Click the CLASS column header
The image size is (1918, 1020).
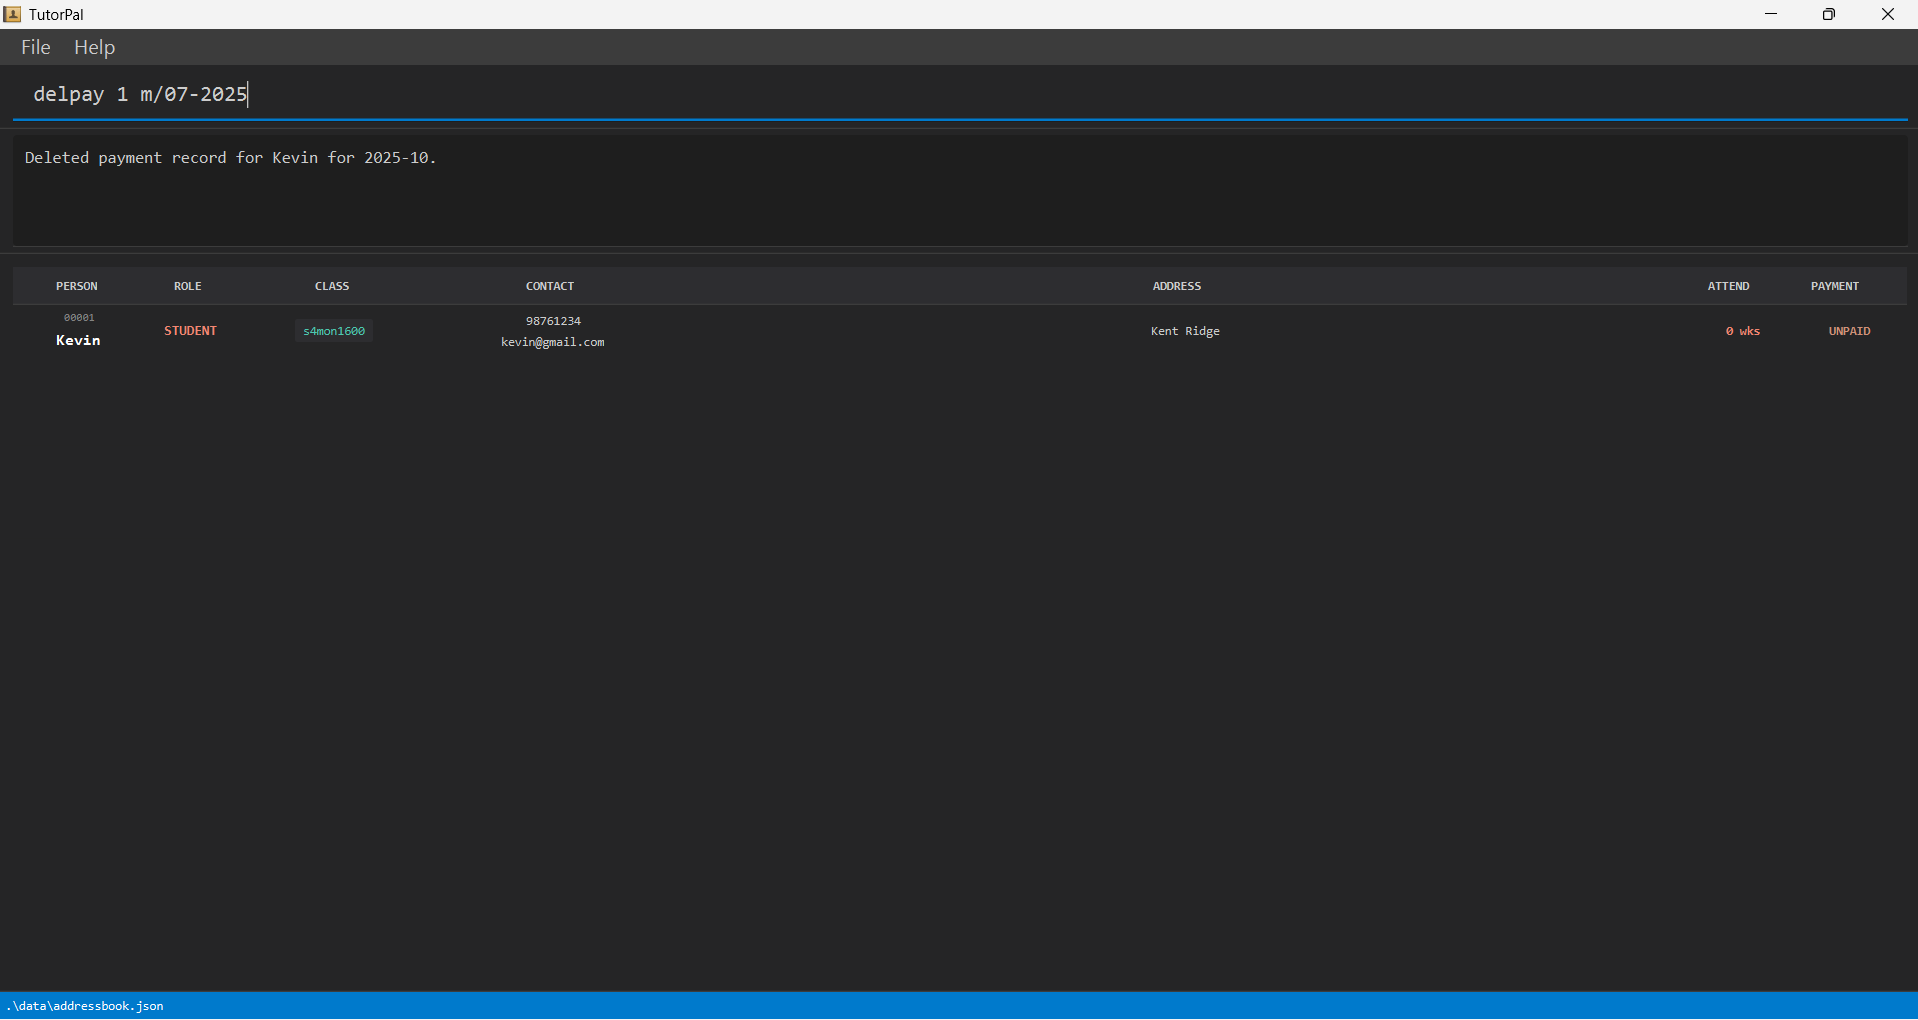click(x=332, y=286)
